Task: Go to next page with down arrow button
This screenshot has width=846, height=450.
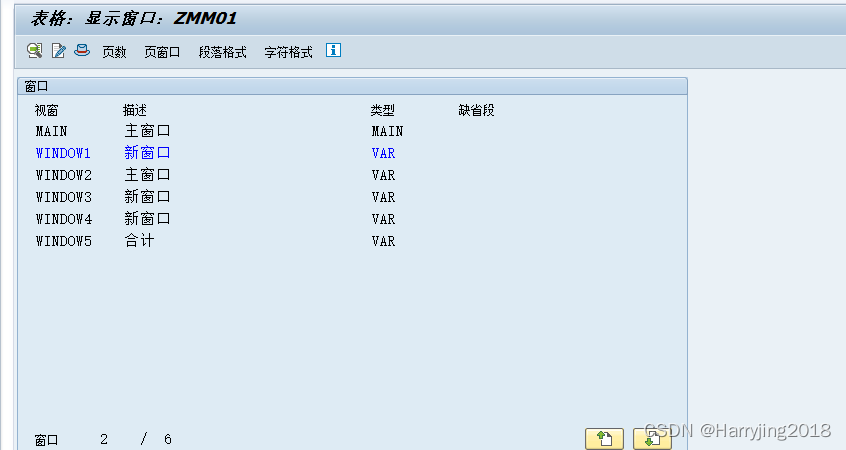Action: coord(652,439)
